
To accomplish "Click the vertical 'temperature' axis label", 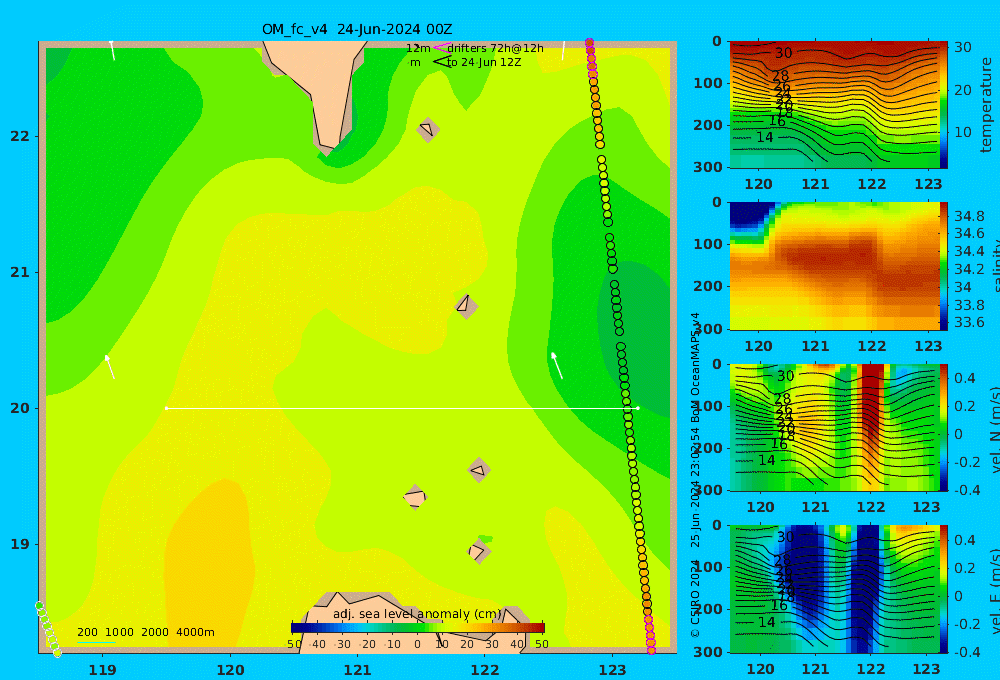I will [986, 105].
